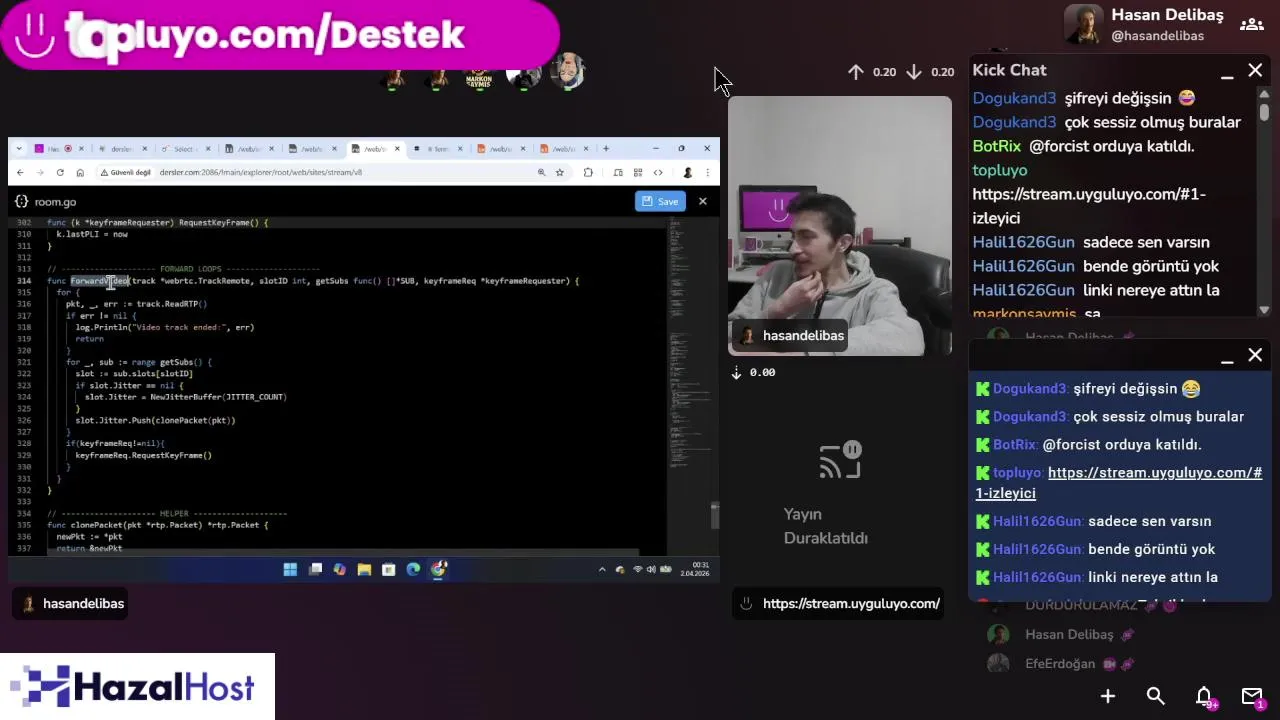Open the browser extensions puzzle icon
This screenshot has height=720, width=1280.
click(x=588, y=172)
